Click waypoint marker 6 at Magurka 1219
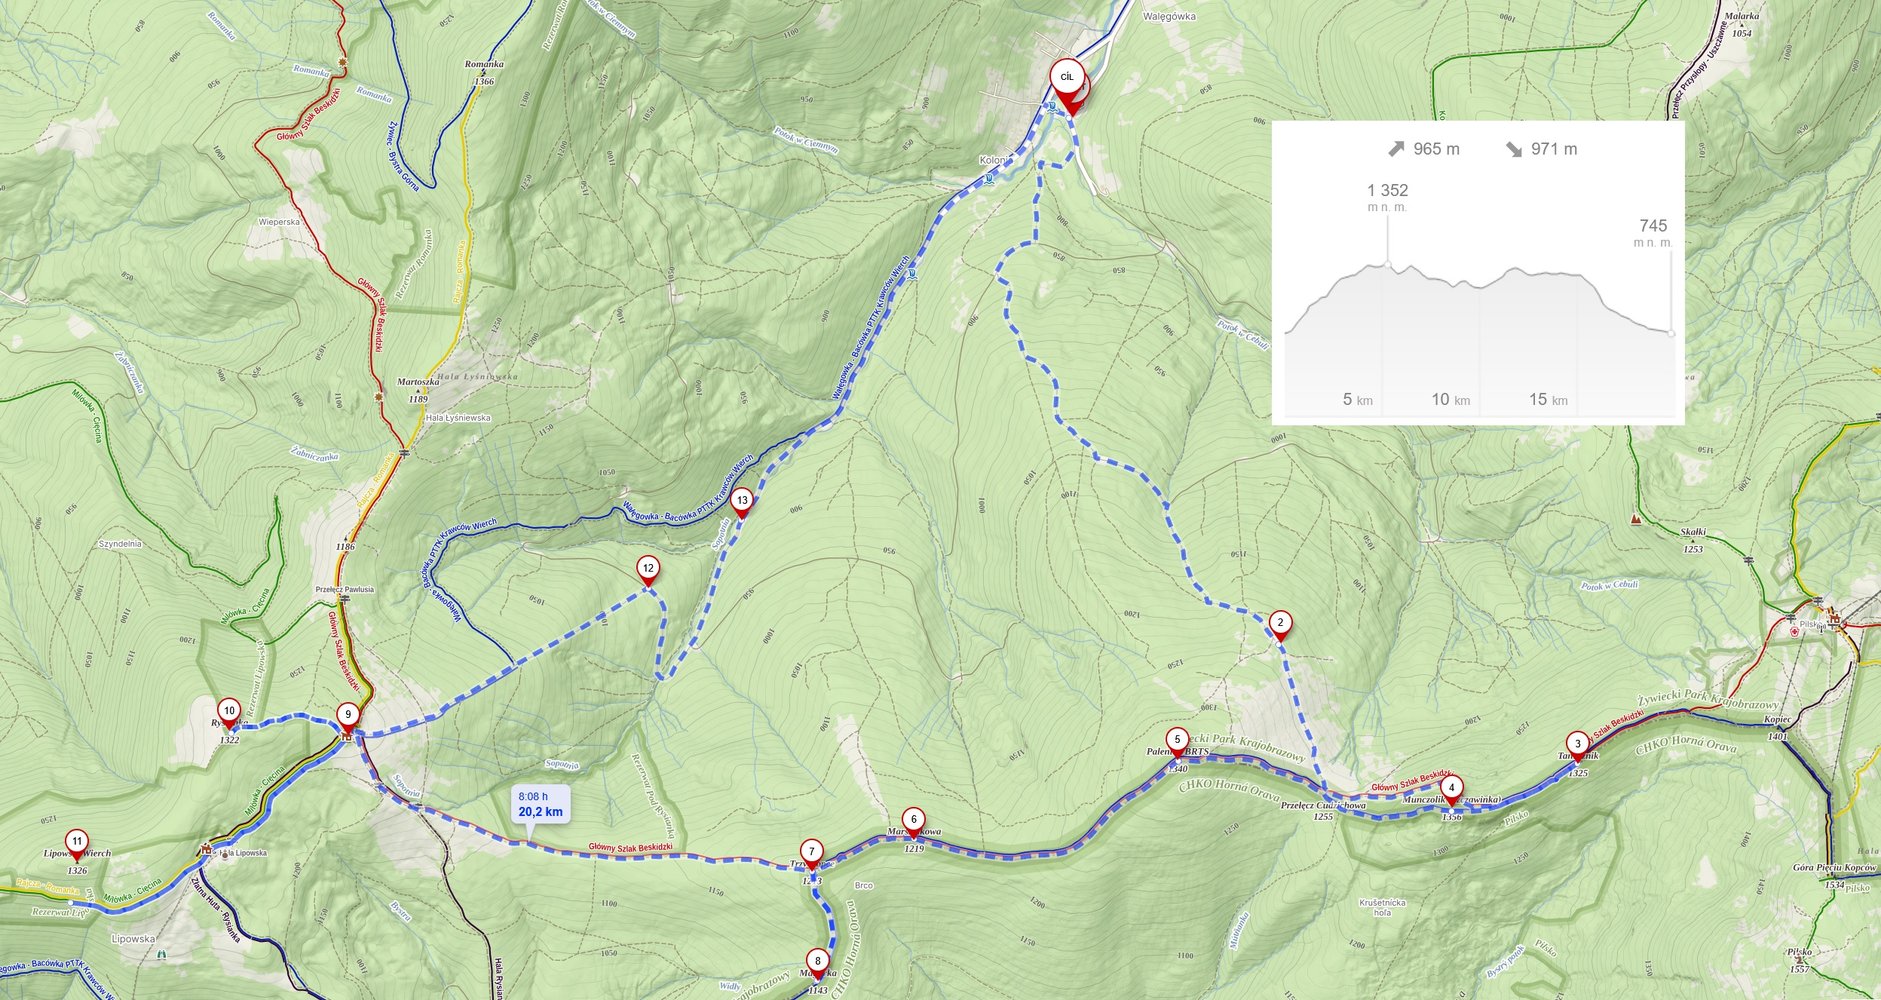This screenshot has height=1000, width=1881. [x=913, y=822]
